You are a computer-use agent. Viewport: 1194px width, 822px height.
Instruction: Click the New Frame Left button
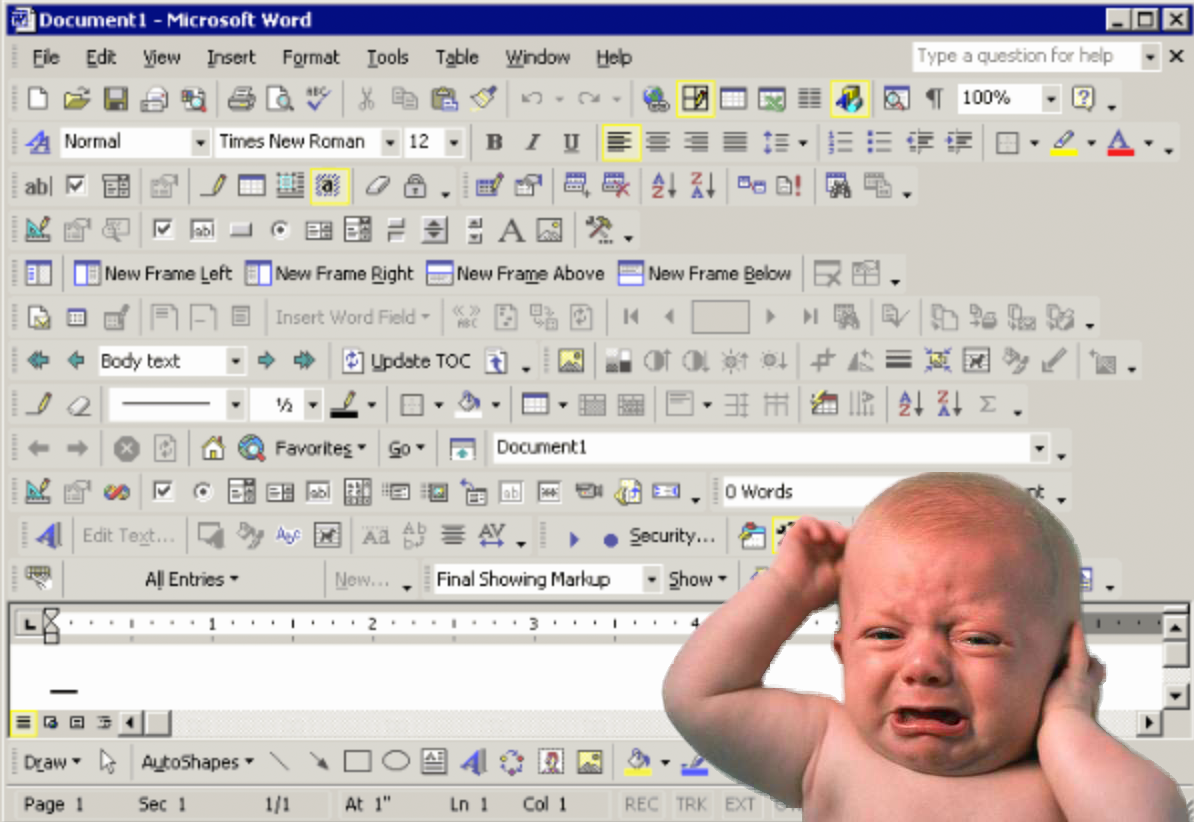click(x=154, y=274)
